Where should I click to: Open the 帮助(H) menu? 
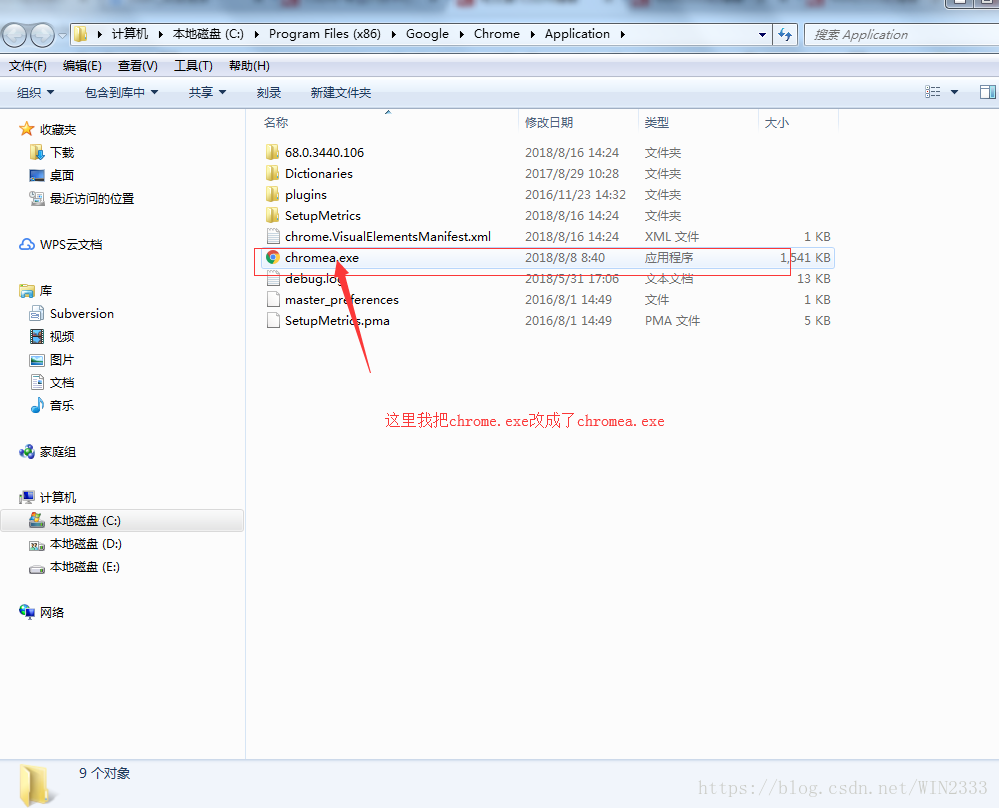coord(249,66)
